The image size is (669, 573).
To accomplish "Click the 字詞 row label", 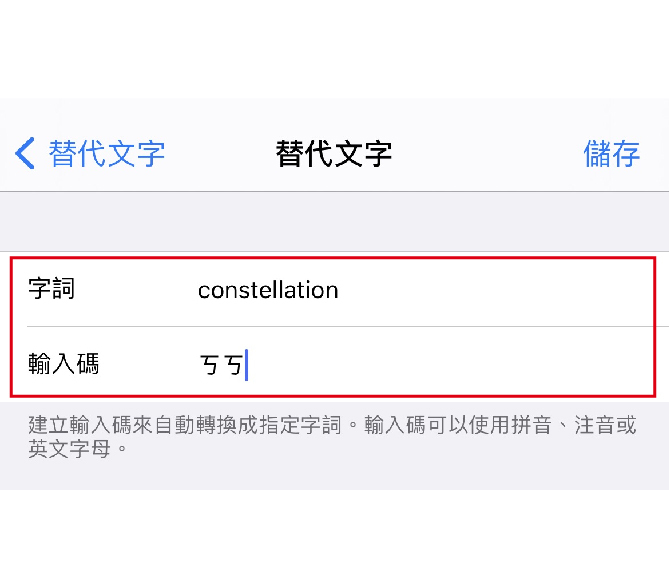I will [x=52, y=290].
